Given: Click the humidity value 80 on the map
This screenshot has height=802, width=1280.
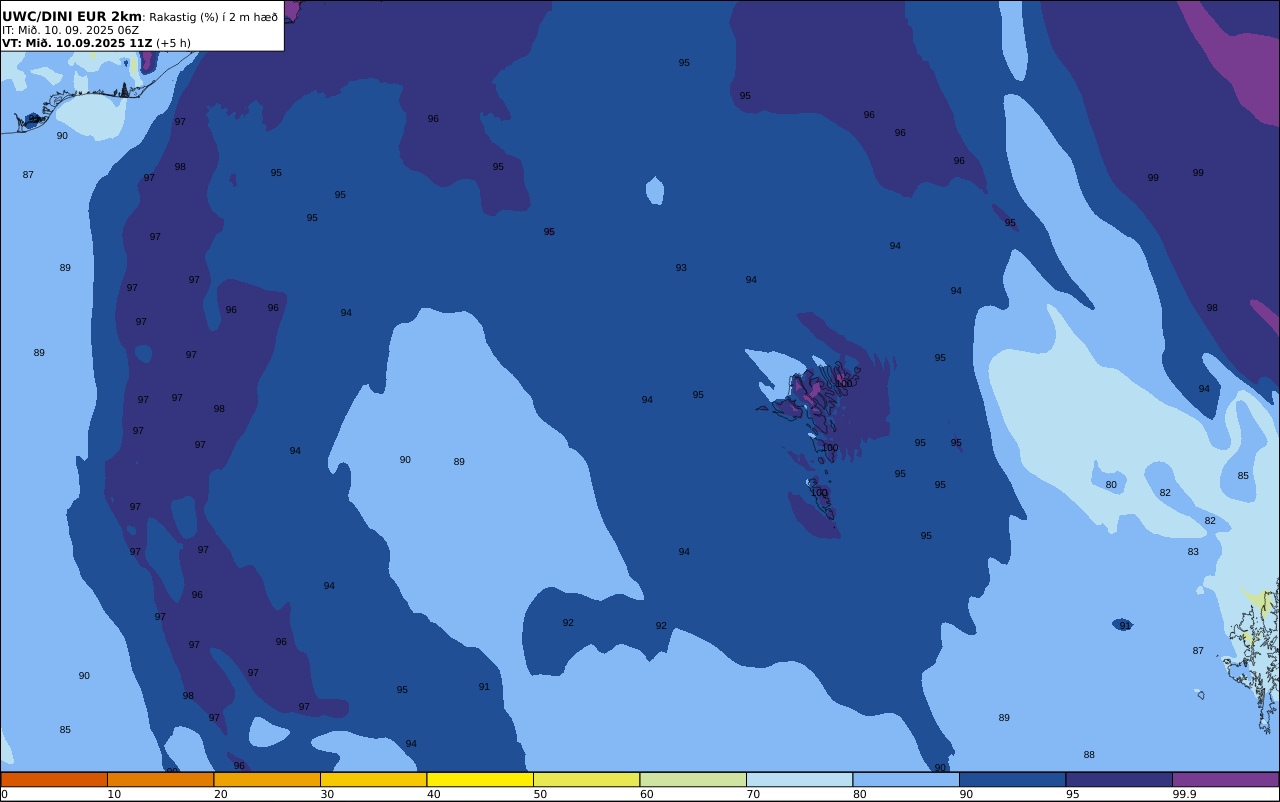Looking at the screenshot, I should (1111, 485).
